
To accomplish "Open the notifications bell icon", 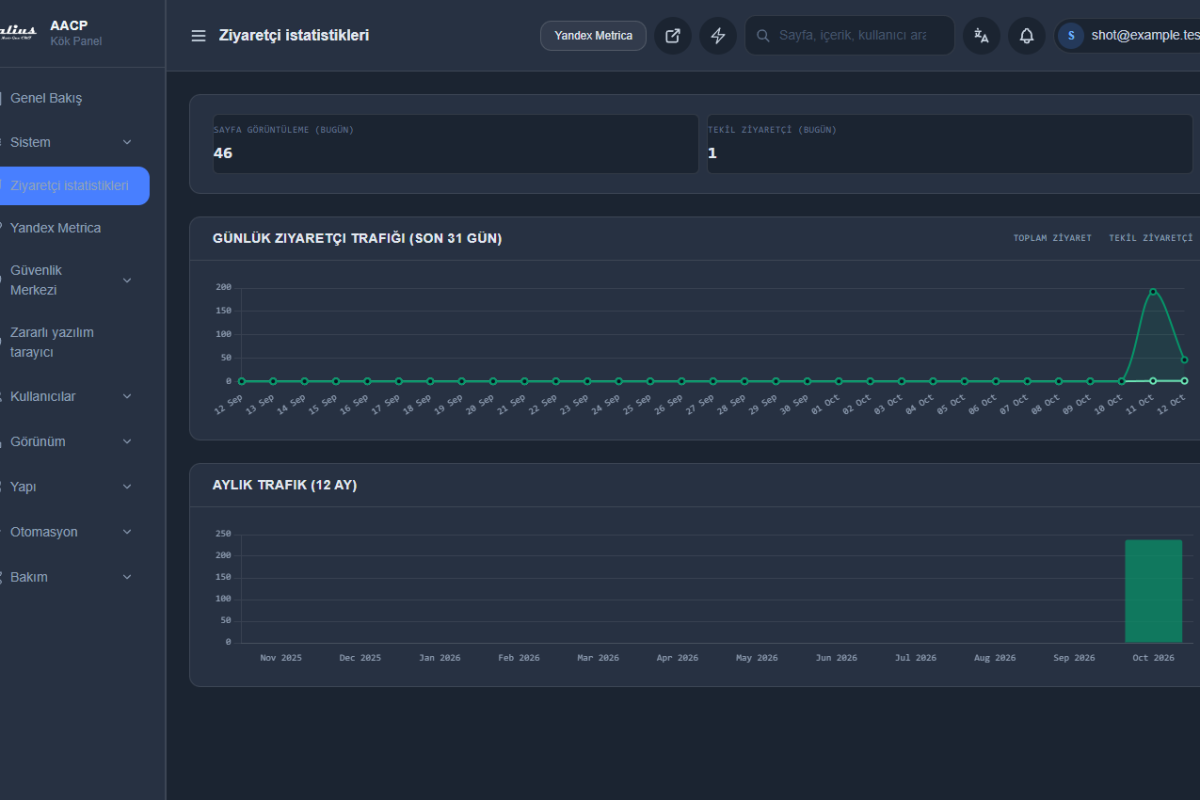I will tap(1027, 36).
